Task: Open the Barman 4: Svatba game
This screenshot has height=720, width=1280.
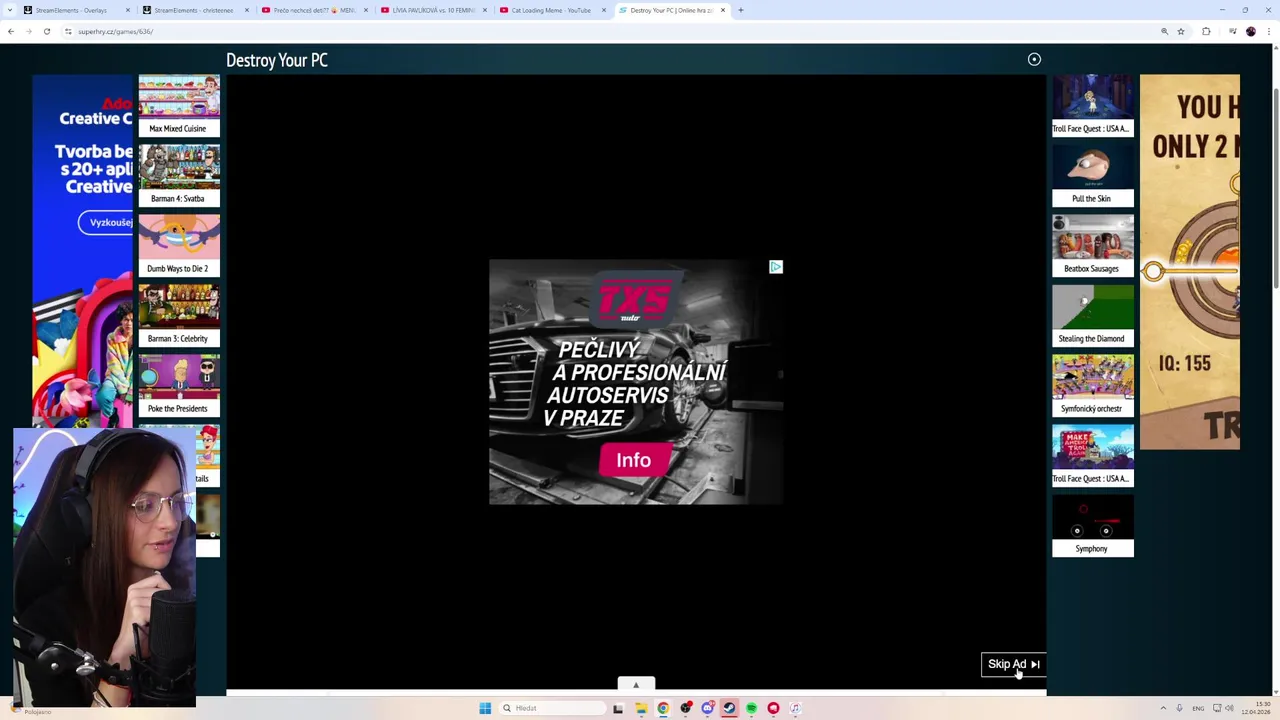Action: pyautogui.click(x=179, y=175)
